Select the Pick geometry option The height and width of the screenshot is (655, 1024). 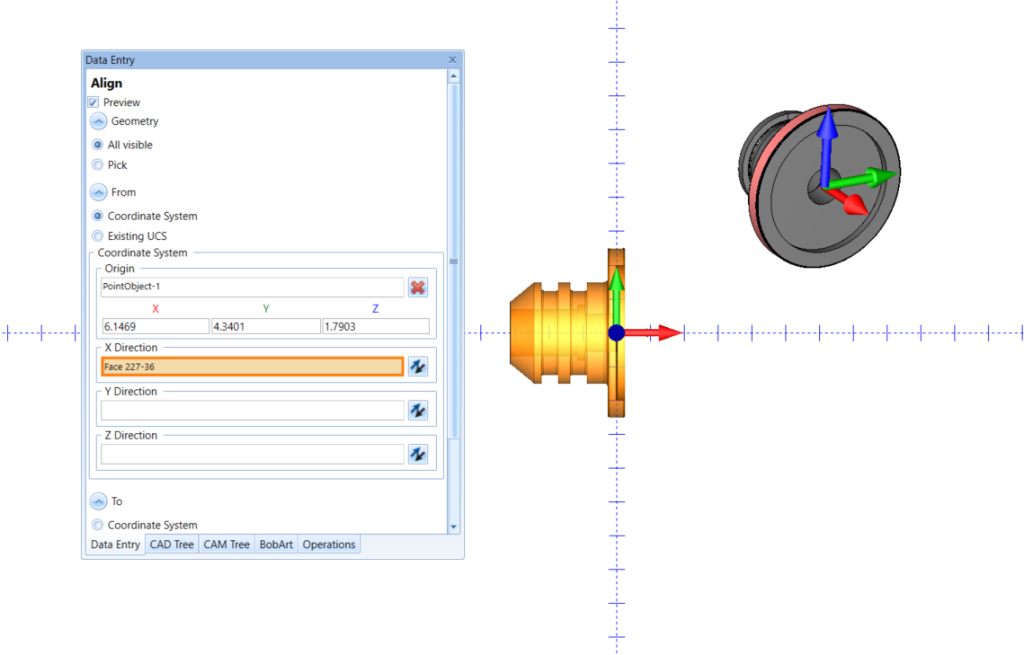[96, 164]
